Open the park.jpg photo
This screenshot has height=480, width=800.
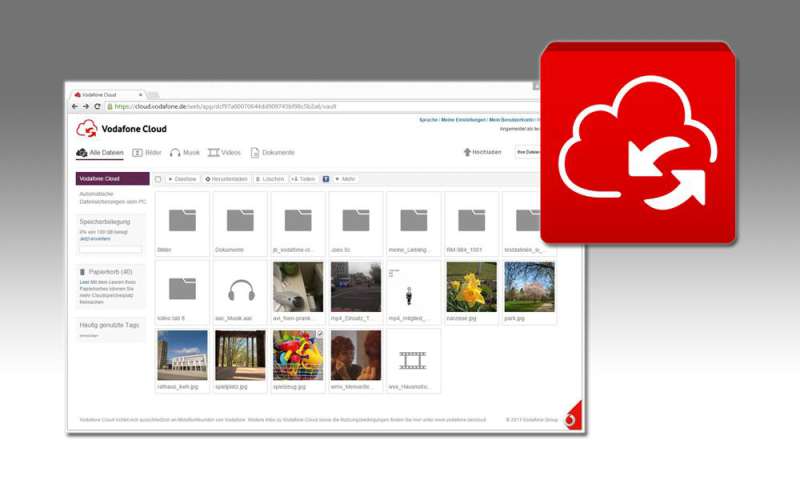click(530, 287)
